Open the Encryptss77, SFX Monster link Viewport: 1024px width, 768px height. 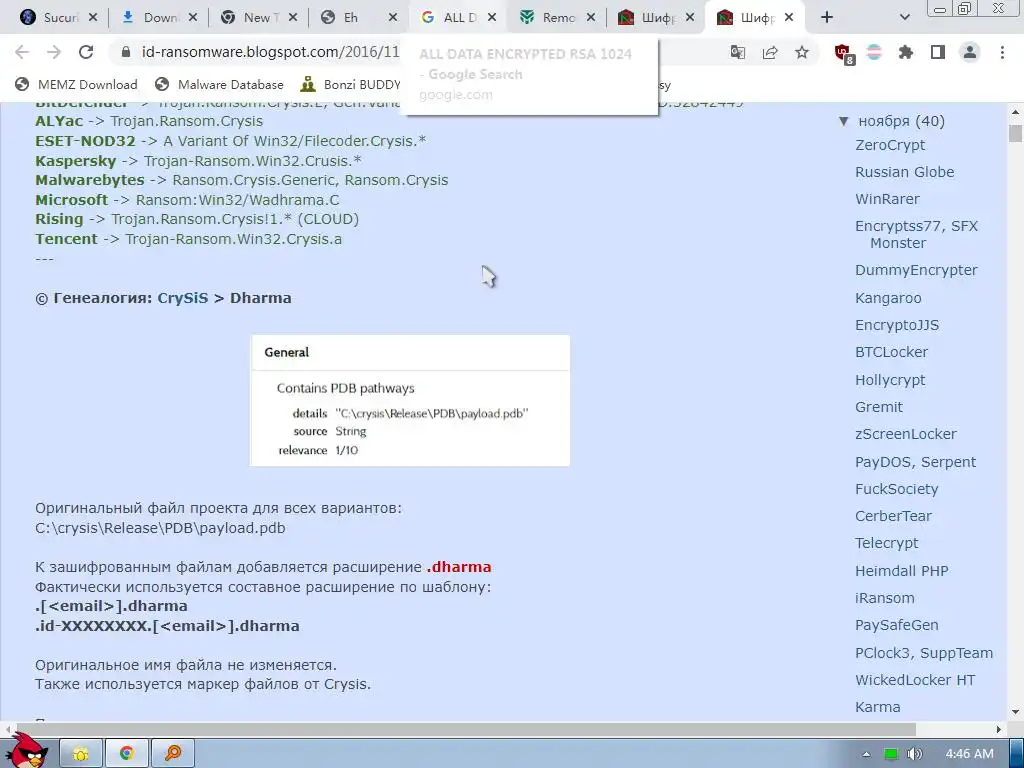click(x=916, y=234)
